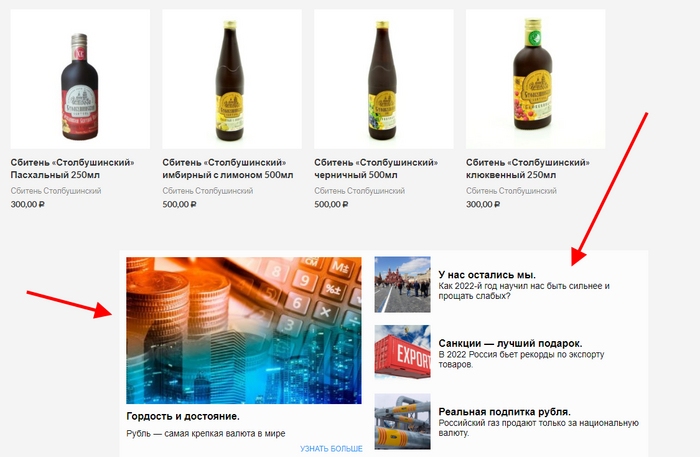The width and height of the screenshot is (700, 457).
Task: Open the Гордость и достояние headline
Action: (183, 416)
